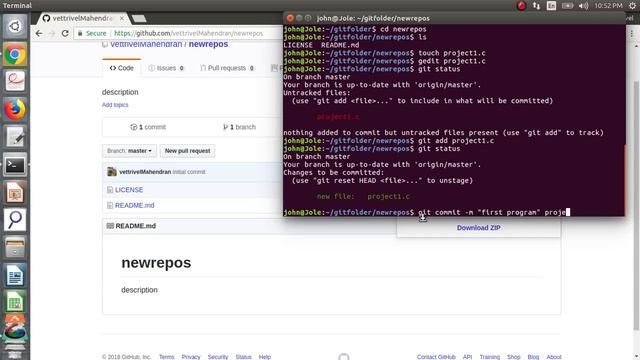
Task: Open the Help footer link
Action: pyautogui.click(x=265, y=357)
